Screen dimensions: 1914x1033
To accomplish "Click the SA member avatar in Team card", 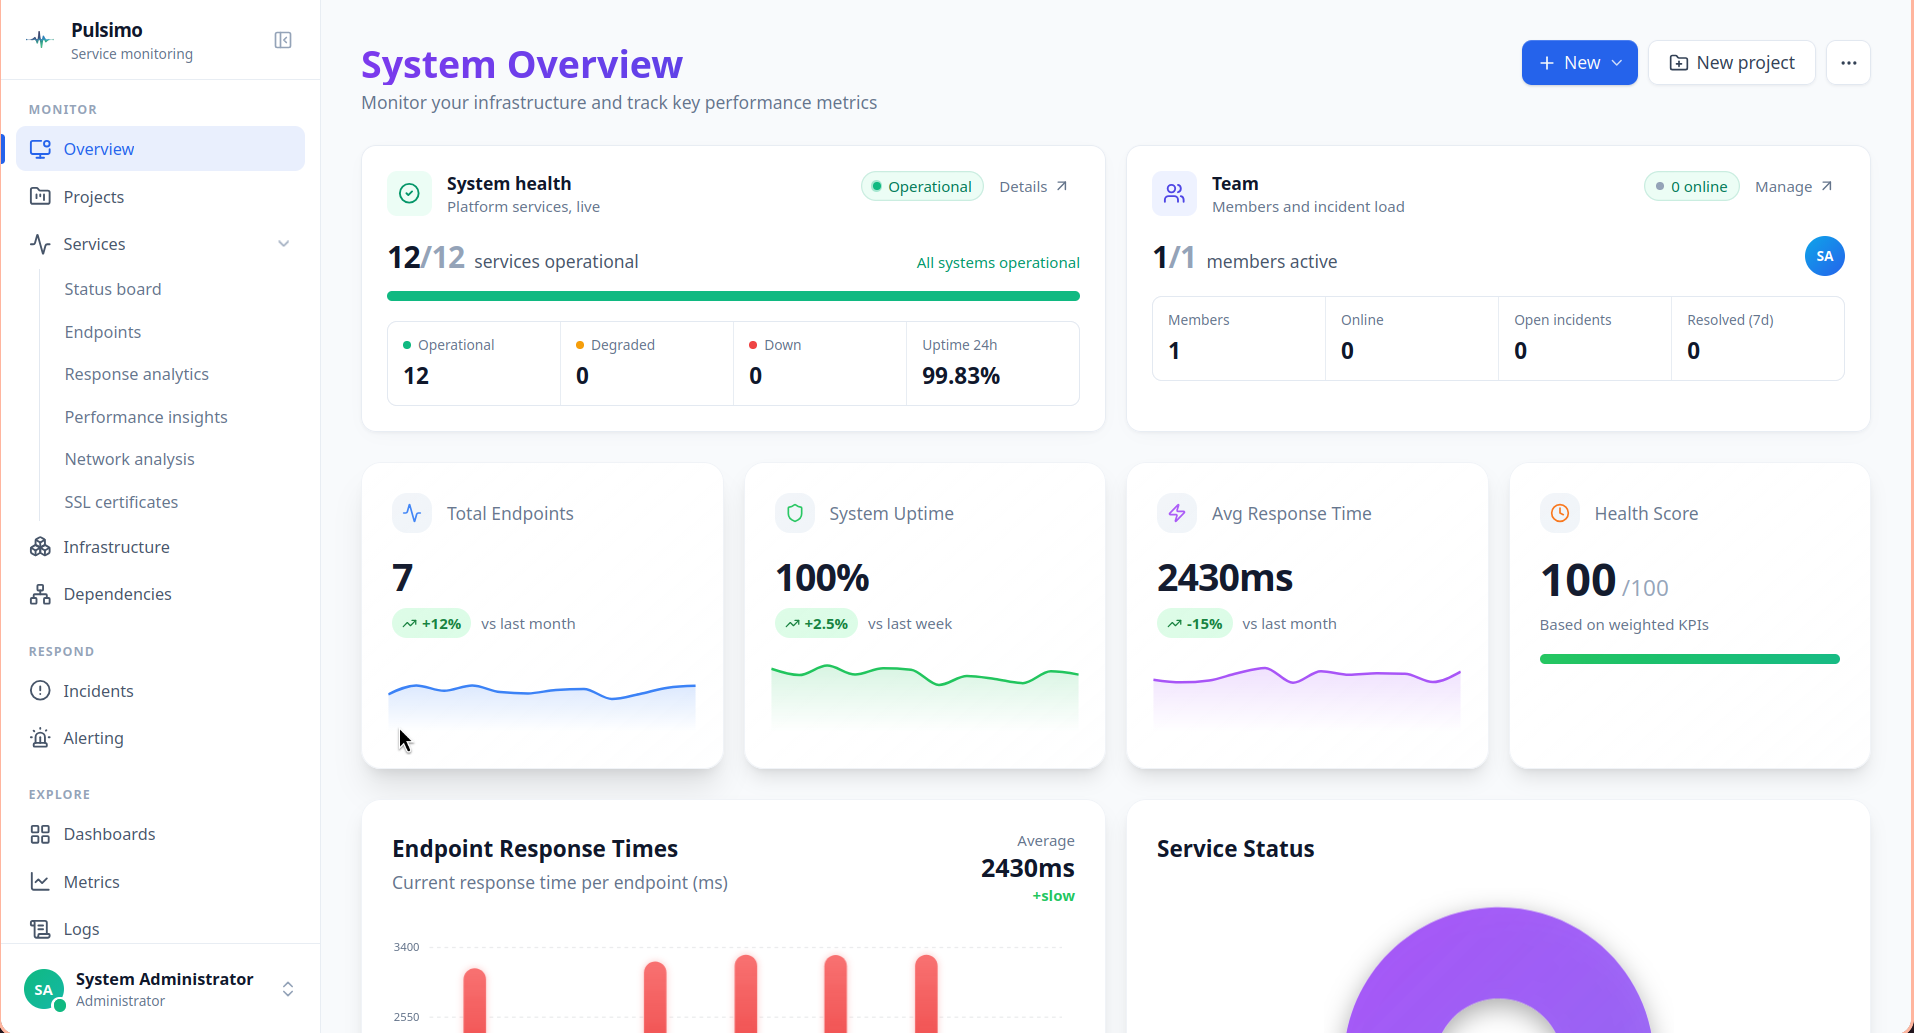I will pos(1824,256).
